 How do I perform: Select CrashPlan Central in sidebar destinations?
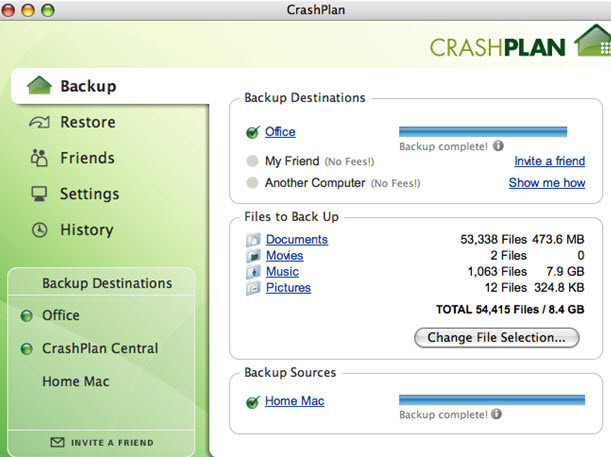click(100, 348)
